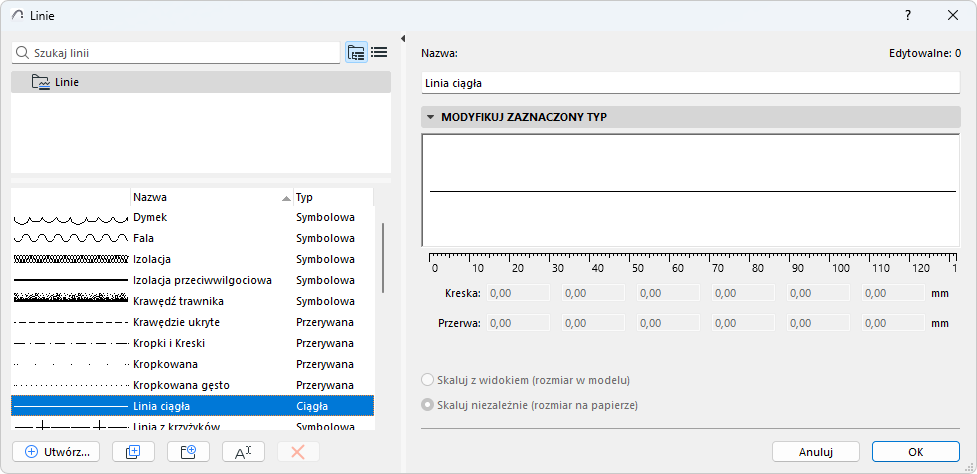Click the Utwórz... button
The image size is (977, 474).
pos(55,452)
